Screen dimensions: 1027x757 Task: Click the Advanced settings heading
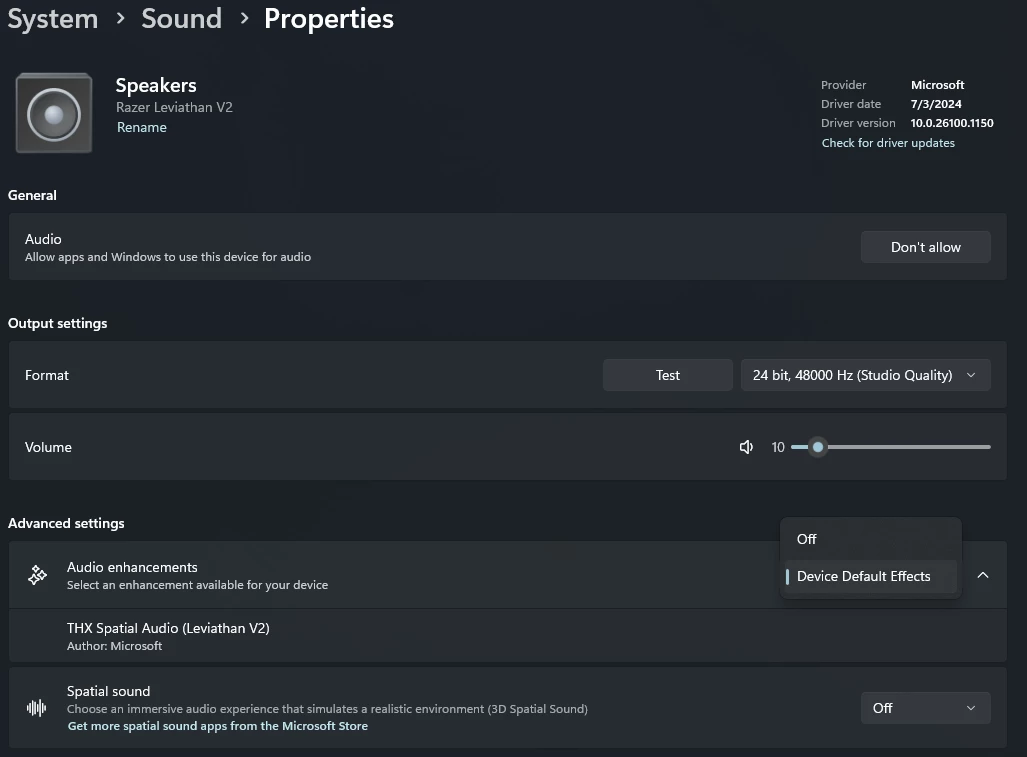pos(66,523)
